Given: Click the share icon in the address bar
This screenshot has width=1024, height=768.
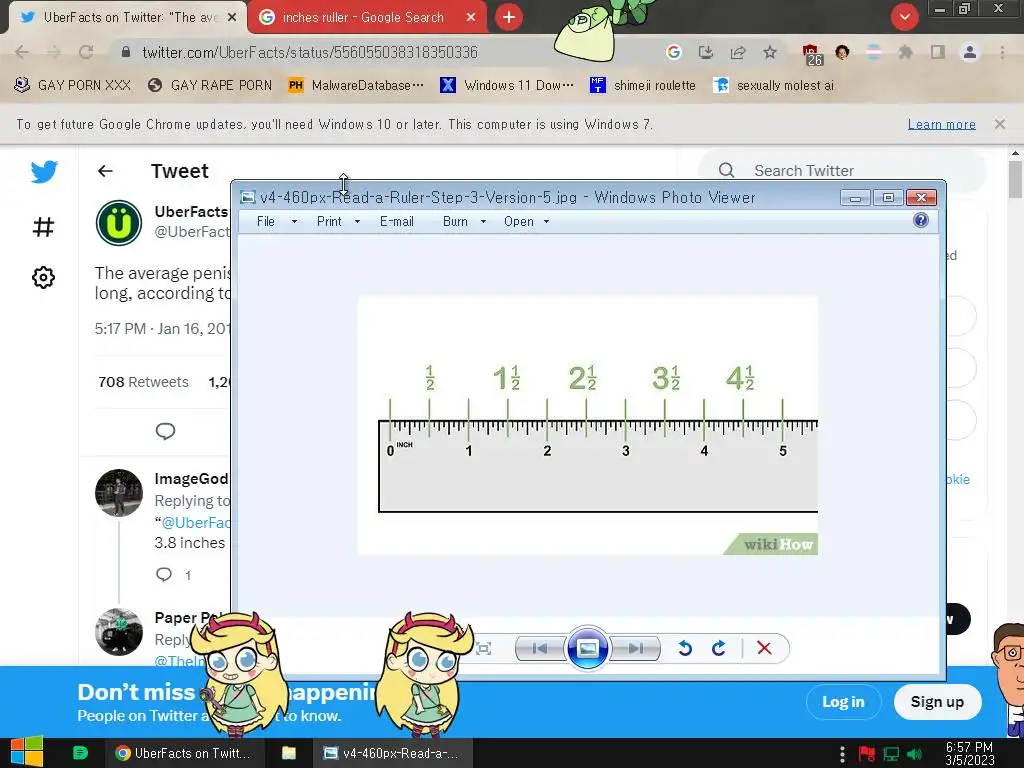Looking at the screenshot, I should [x=738, y=52].
